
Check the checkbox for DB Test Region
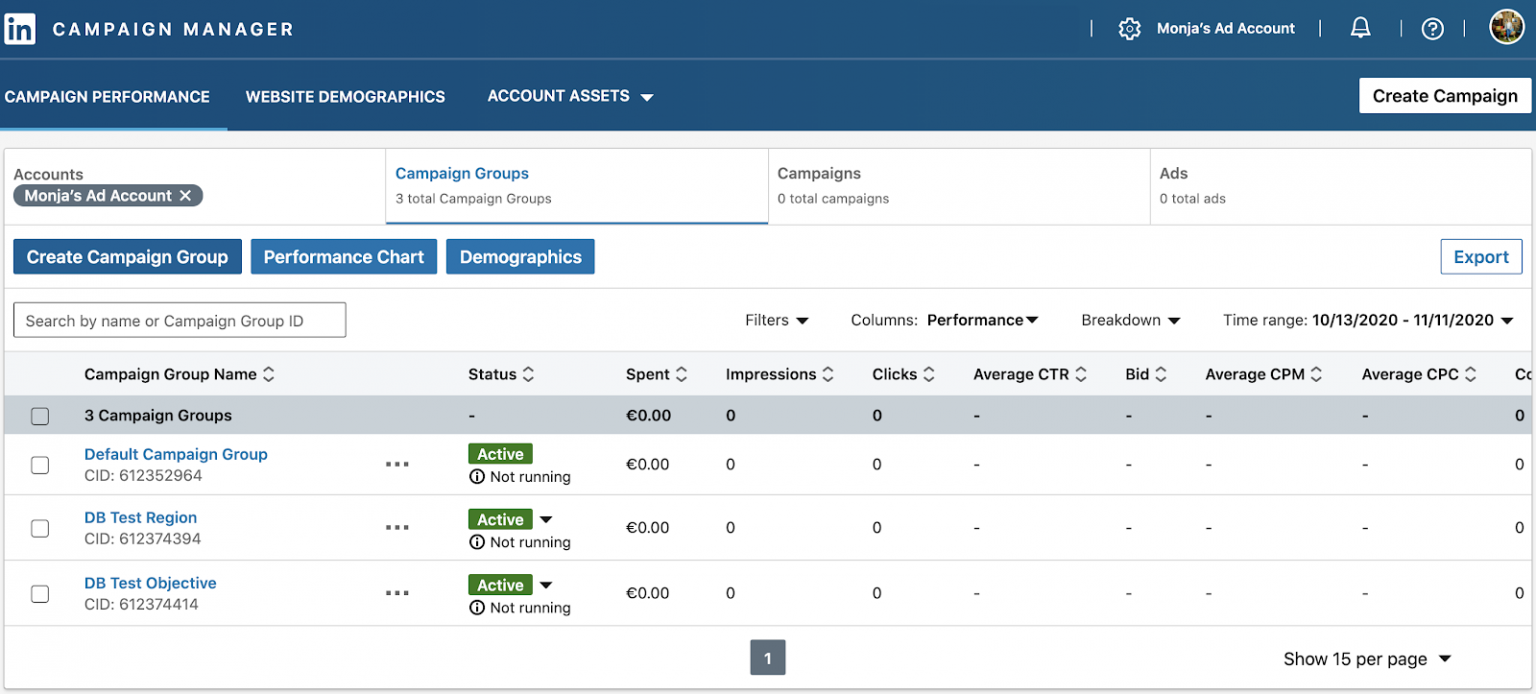(40, 529)
